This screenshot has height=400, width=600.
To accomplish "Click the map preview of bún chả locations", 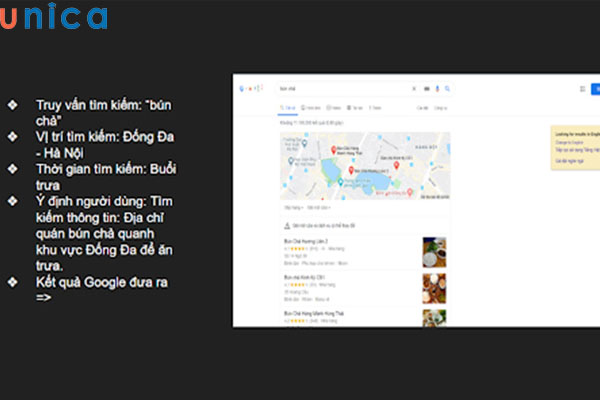I will tap(365, 166).
